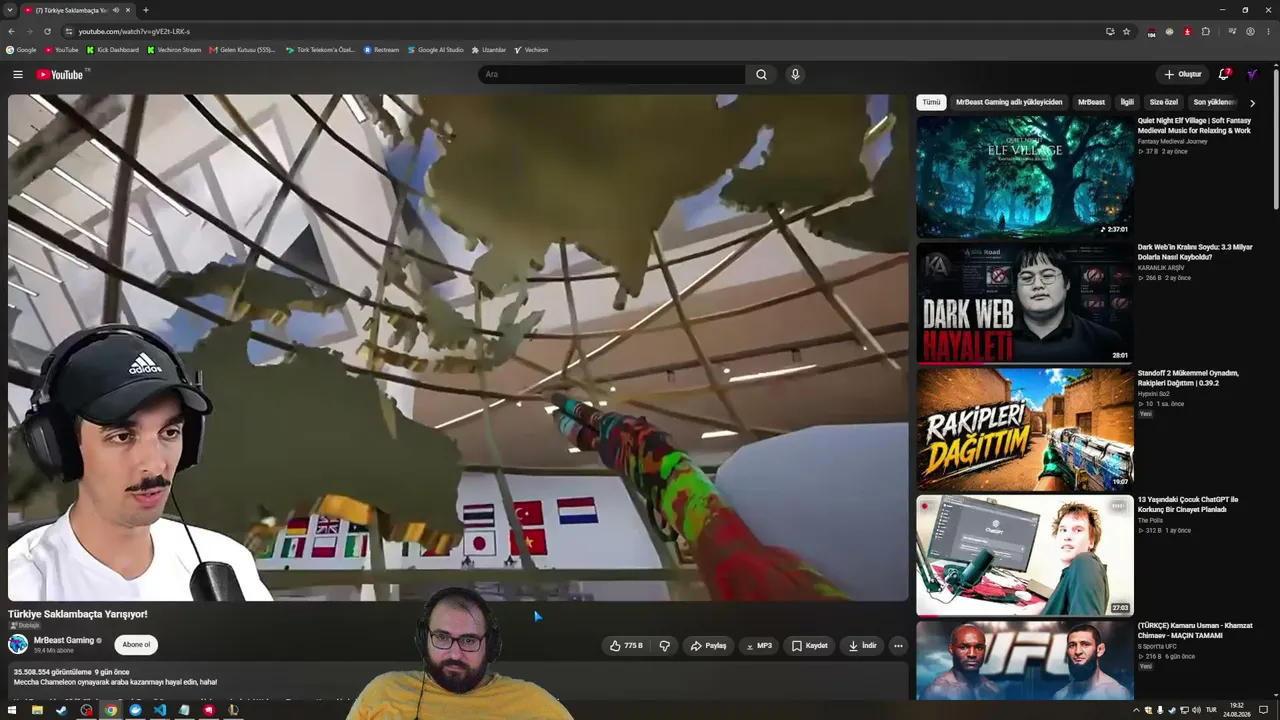Viewport: 1280px width, 720px height.
Task: Go back in browser history
Action: tap(11, 31)
